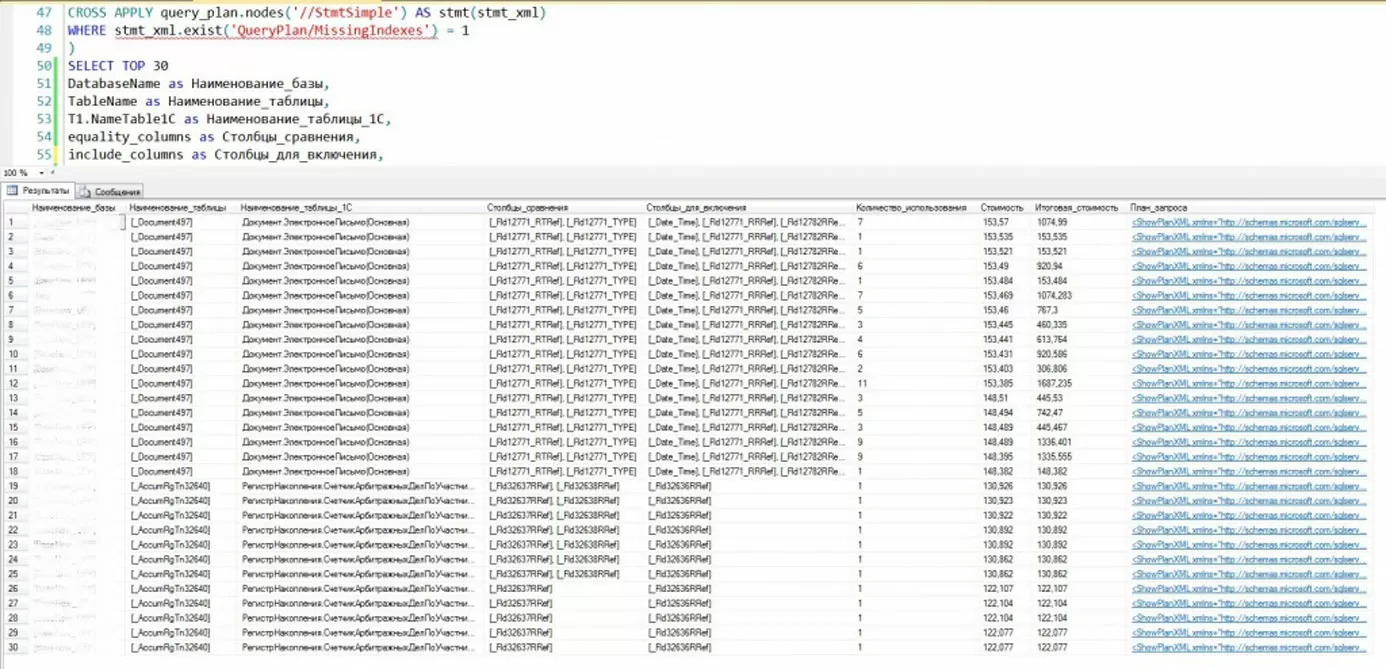Viewport: 1386px width, 669px height.
Task: Click РегистрНакопления cell in row 30
Action: click(357, 648)
